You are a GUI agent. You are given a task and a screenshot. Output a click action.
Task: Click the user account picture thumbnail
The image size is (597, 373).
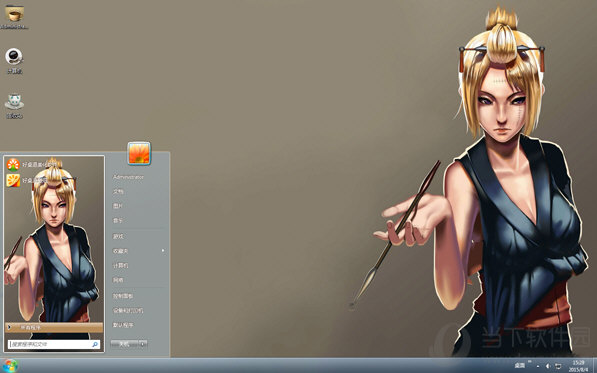[139, 153]
